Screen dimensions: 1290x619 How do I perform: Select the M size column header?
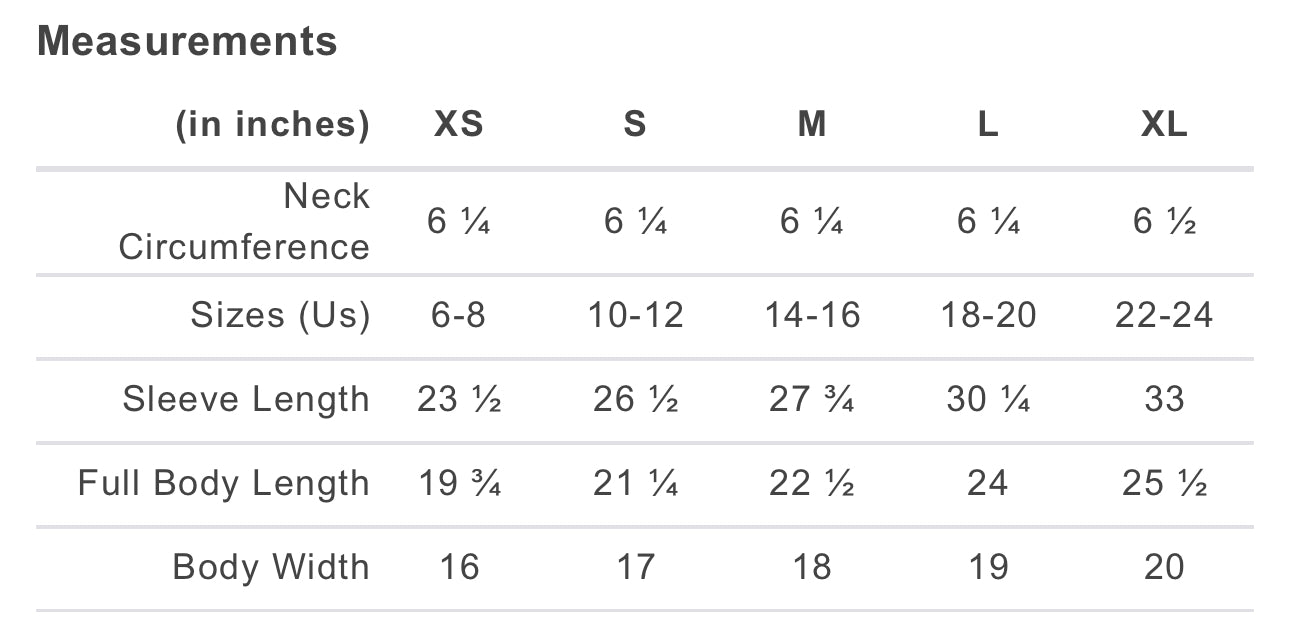tap(812, 124)
